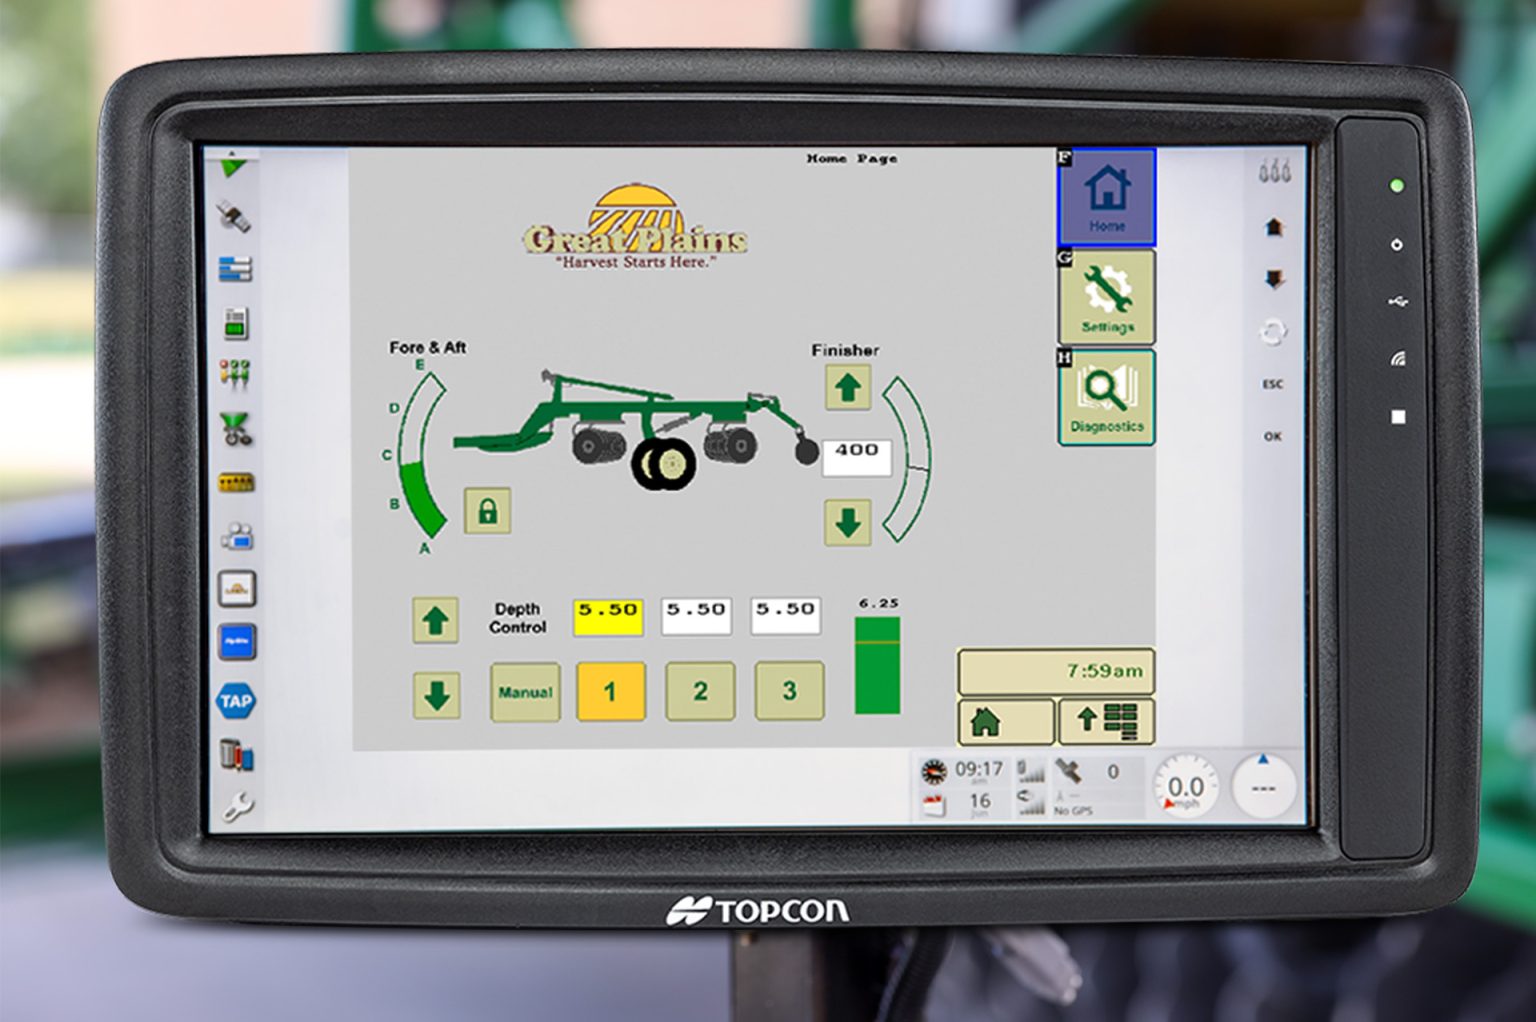Select depth preset 2

point(699,690)
